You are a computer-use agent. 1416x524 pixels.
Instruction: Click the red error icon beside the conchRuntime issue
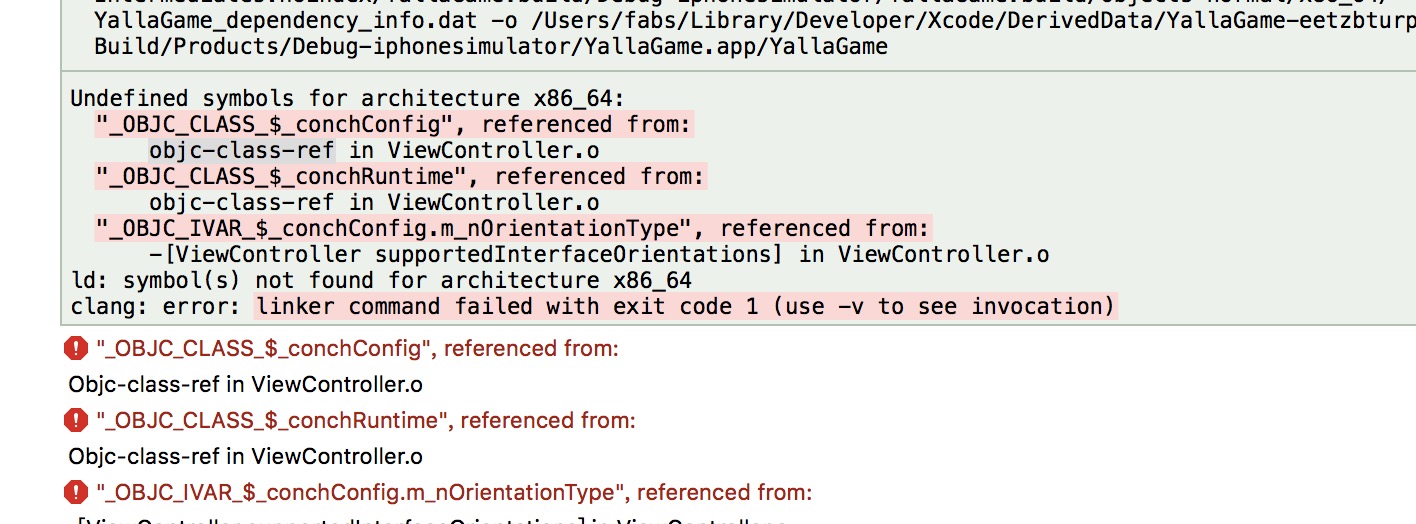click(x=76, y=420)
